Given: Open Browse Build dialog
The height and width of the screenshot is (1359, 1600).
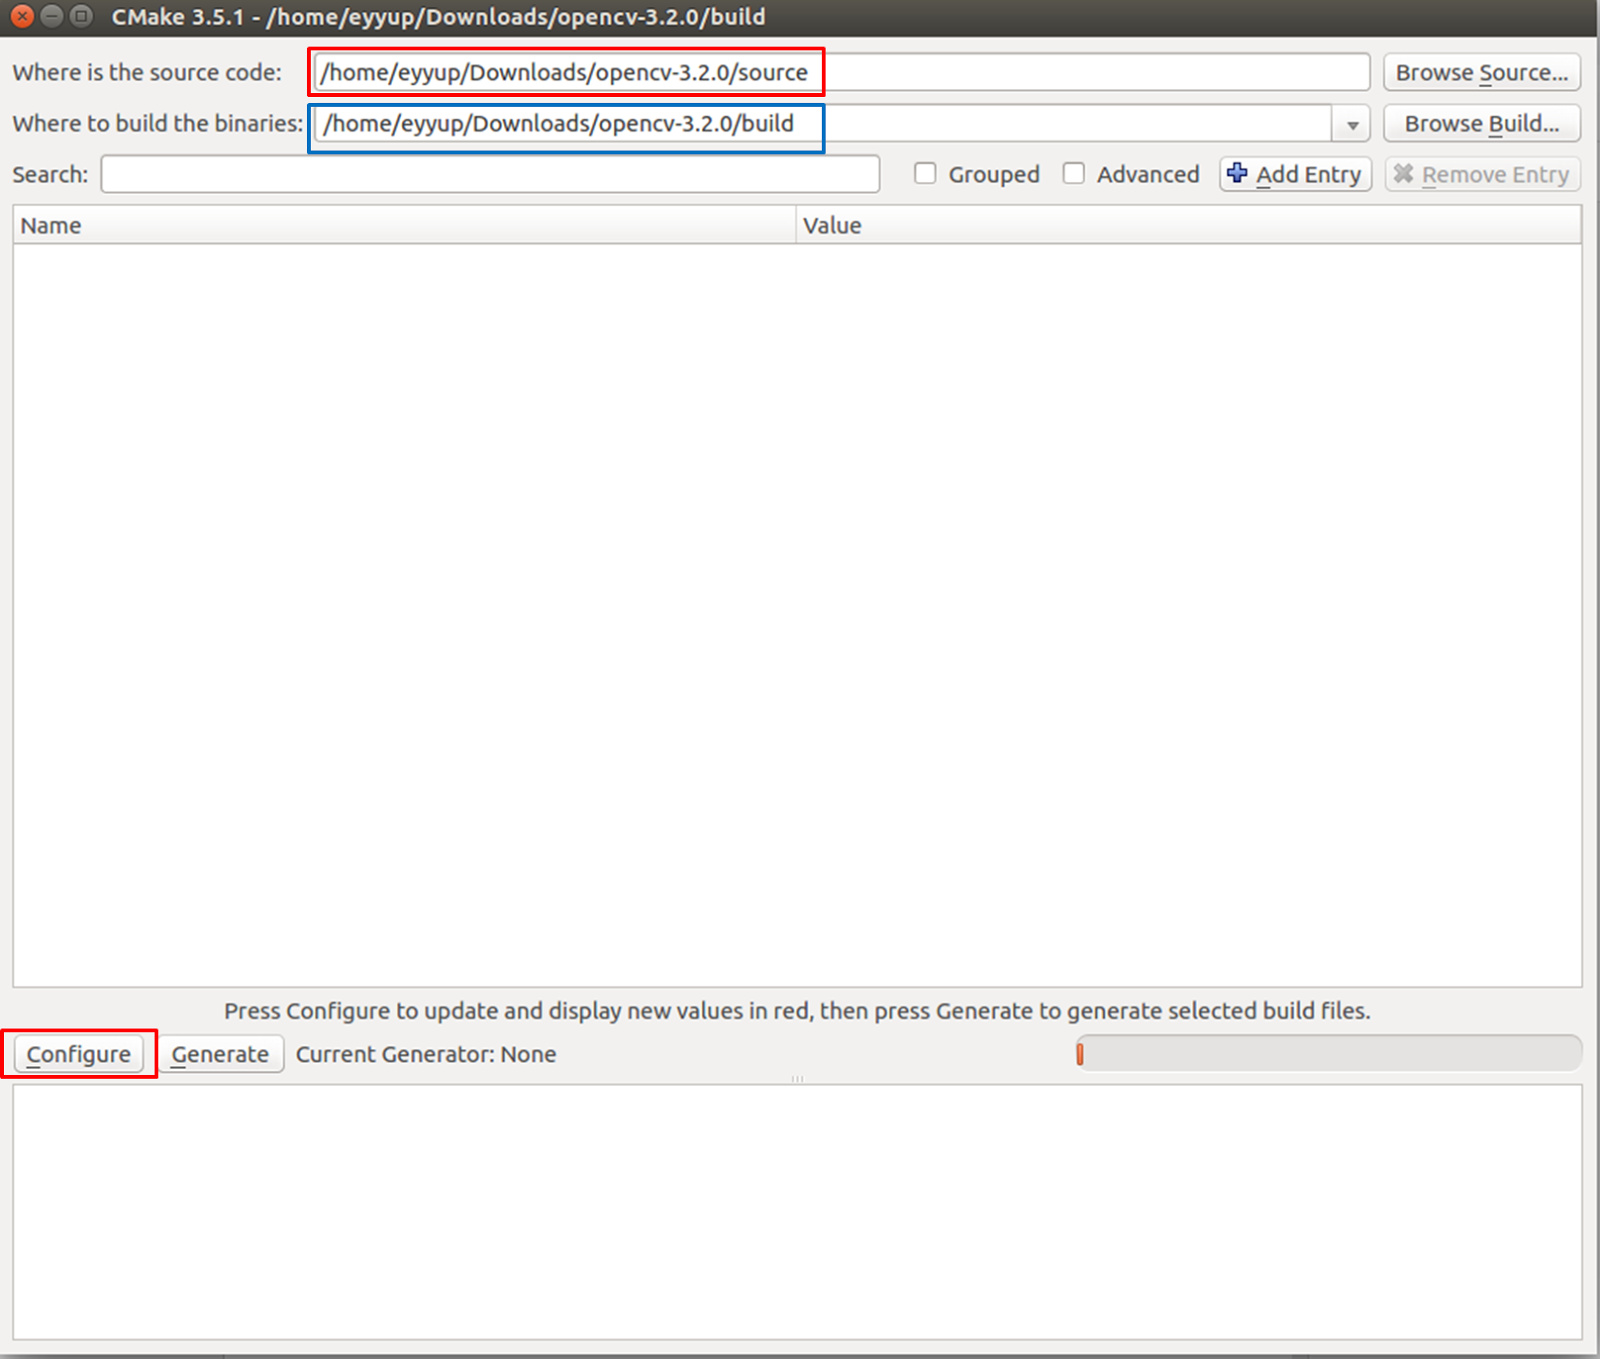Looking at the screenshot, I should click(x=1482, y=123).
